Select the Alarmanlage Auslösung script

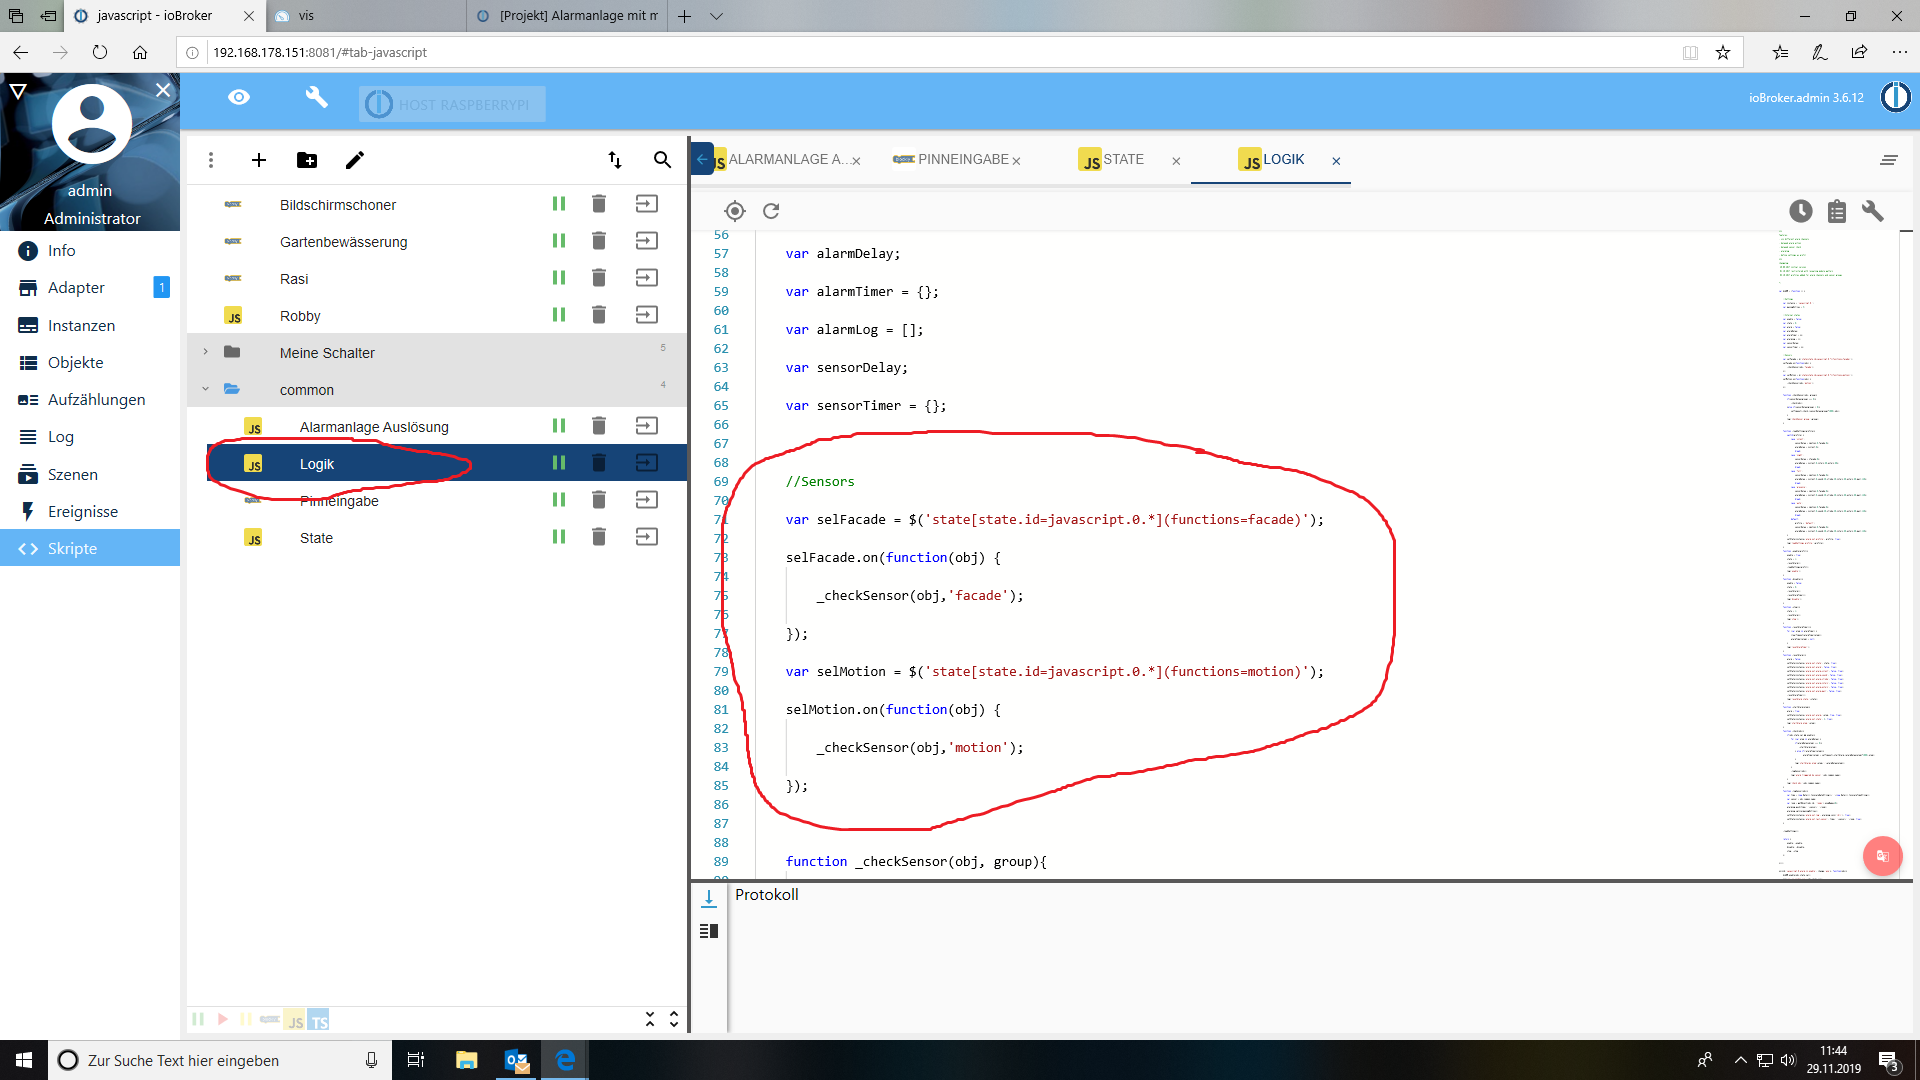374,427
